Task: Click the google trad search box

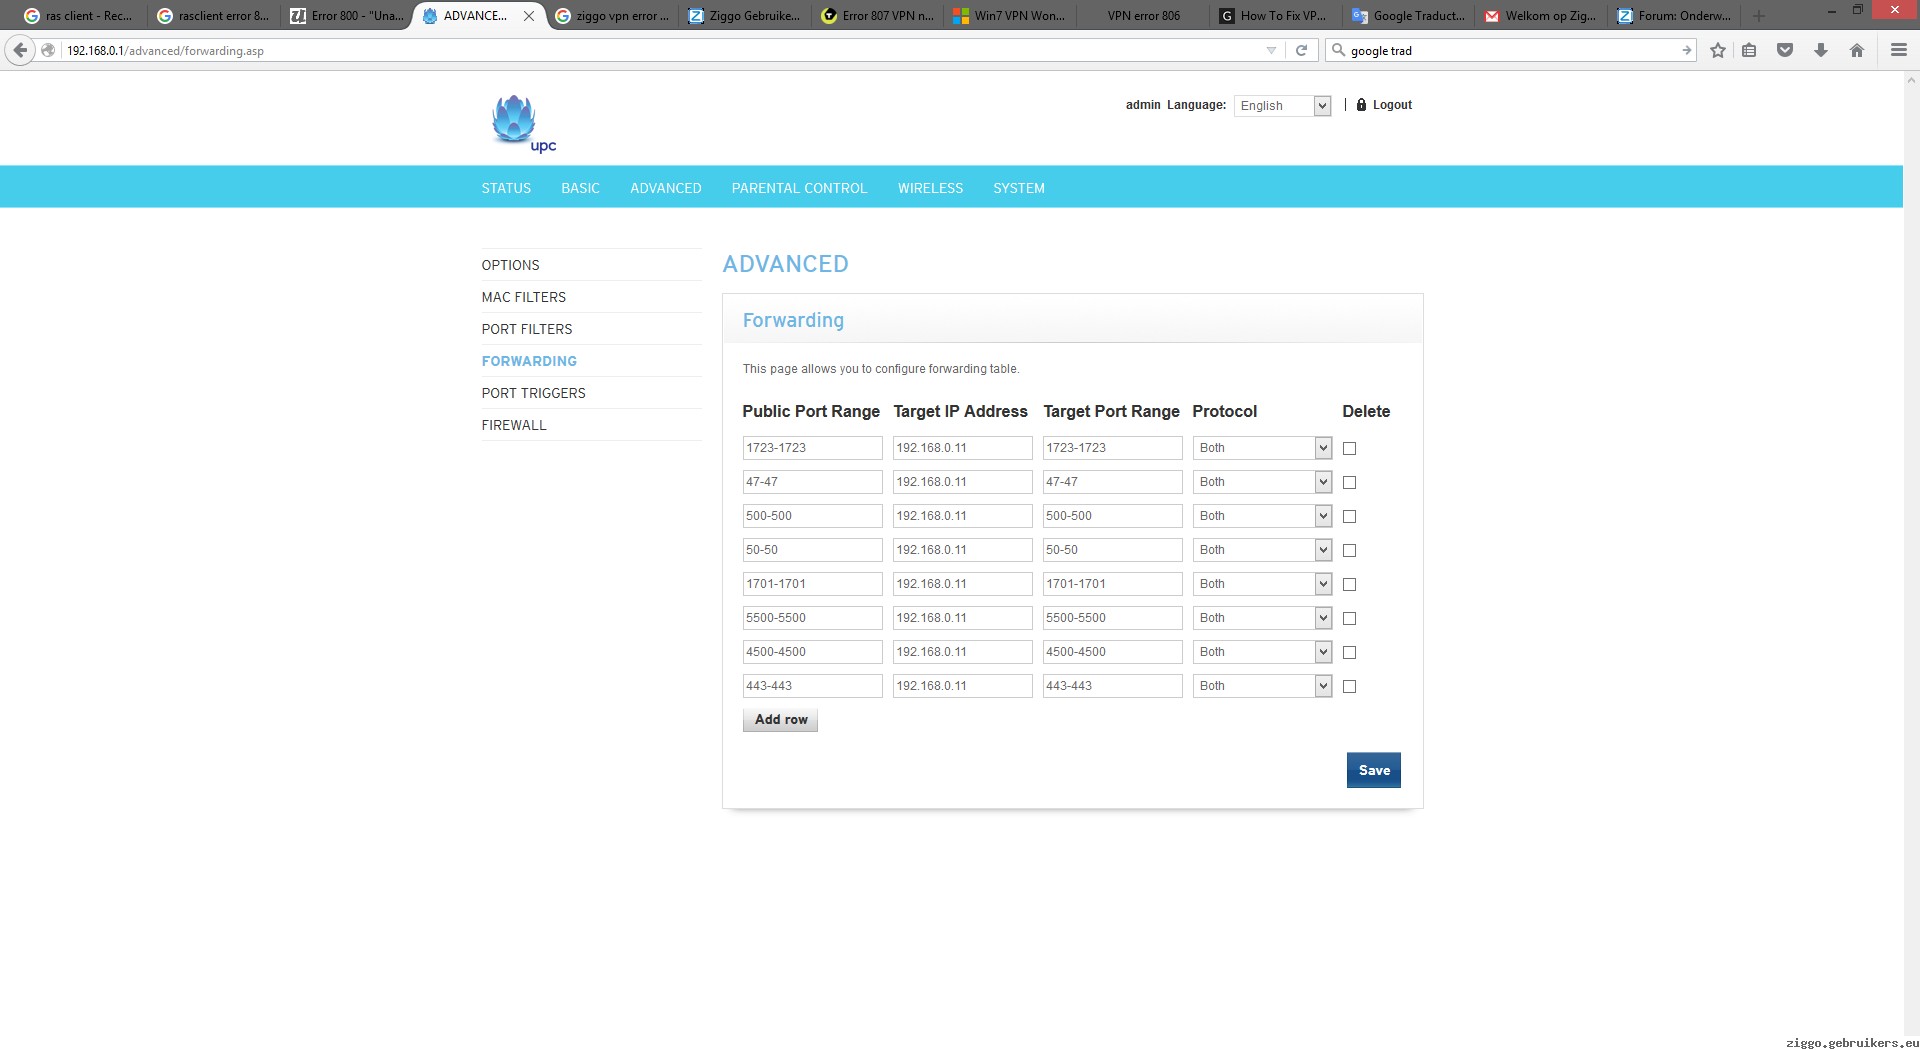Action: coord(1510,50)
